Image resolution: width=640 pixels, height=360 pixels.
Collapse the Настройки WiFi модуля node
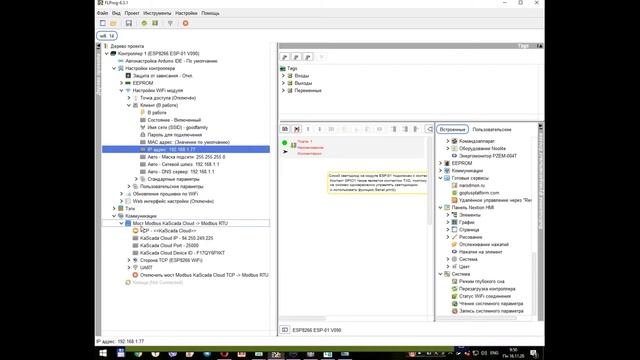click(x=121, y=90)
